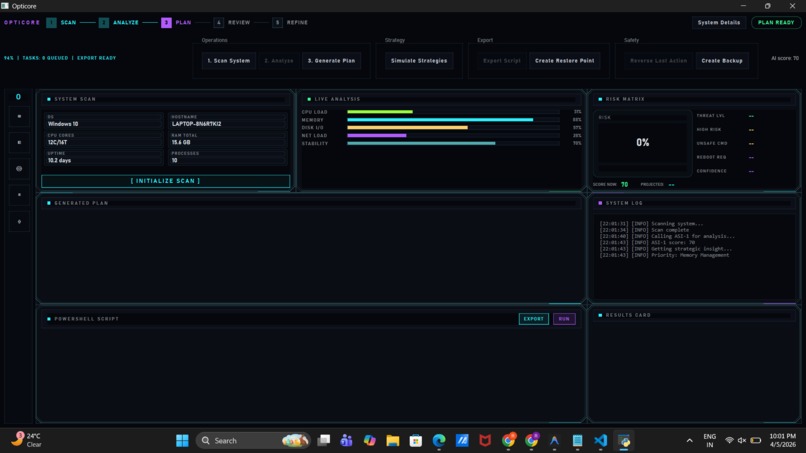
Task: Open step 5 REFINE
Action: (x=290, y=23)
